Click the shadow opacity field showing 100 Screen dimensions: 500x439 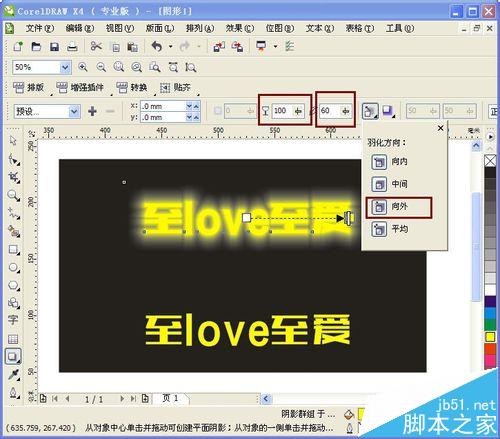pos(282,111)
